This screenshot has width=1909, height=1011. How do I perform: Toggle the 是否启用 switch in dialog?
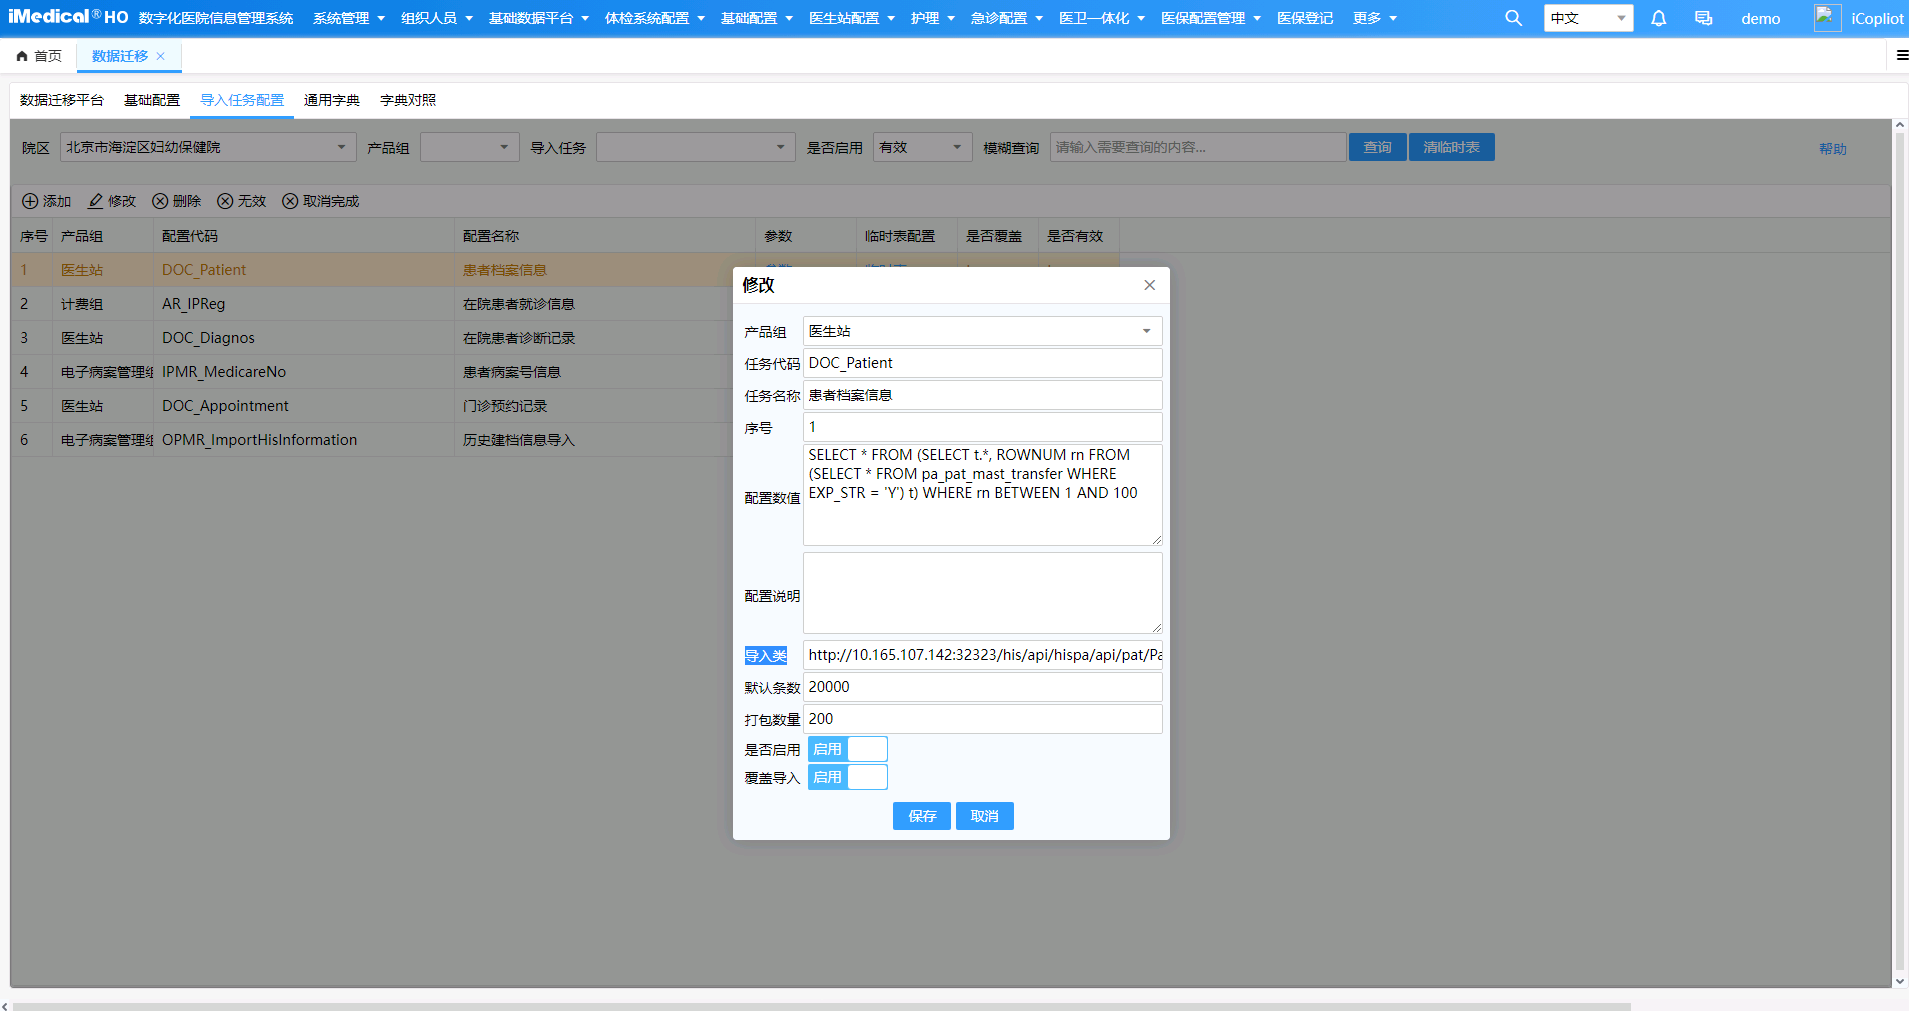(x=847, y=749)
